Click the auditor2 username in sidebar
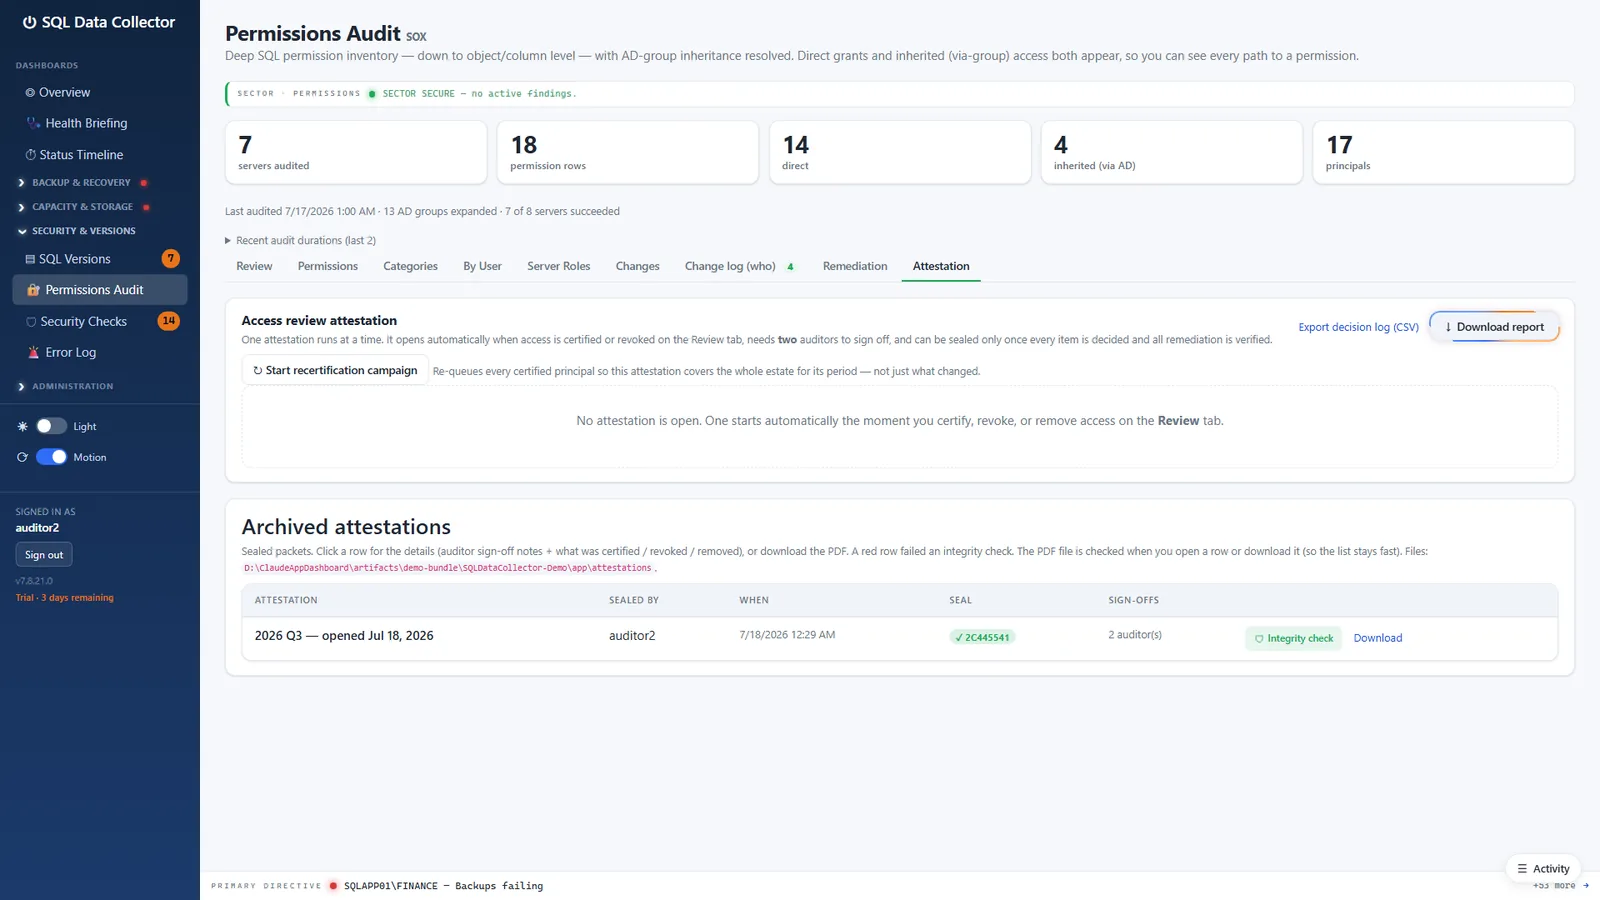This screenshot has height=900, width=1600. pyautogui.click(x=37, y=528)
